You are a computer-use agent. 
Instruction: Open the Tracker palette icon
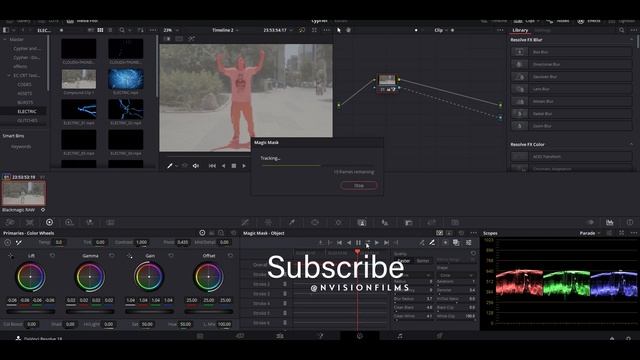[x=338, y=222]
